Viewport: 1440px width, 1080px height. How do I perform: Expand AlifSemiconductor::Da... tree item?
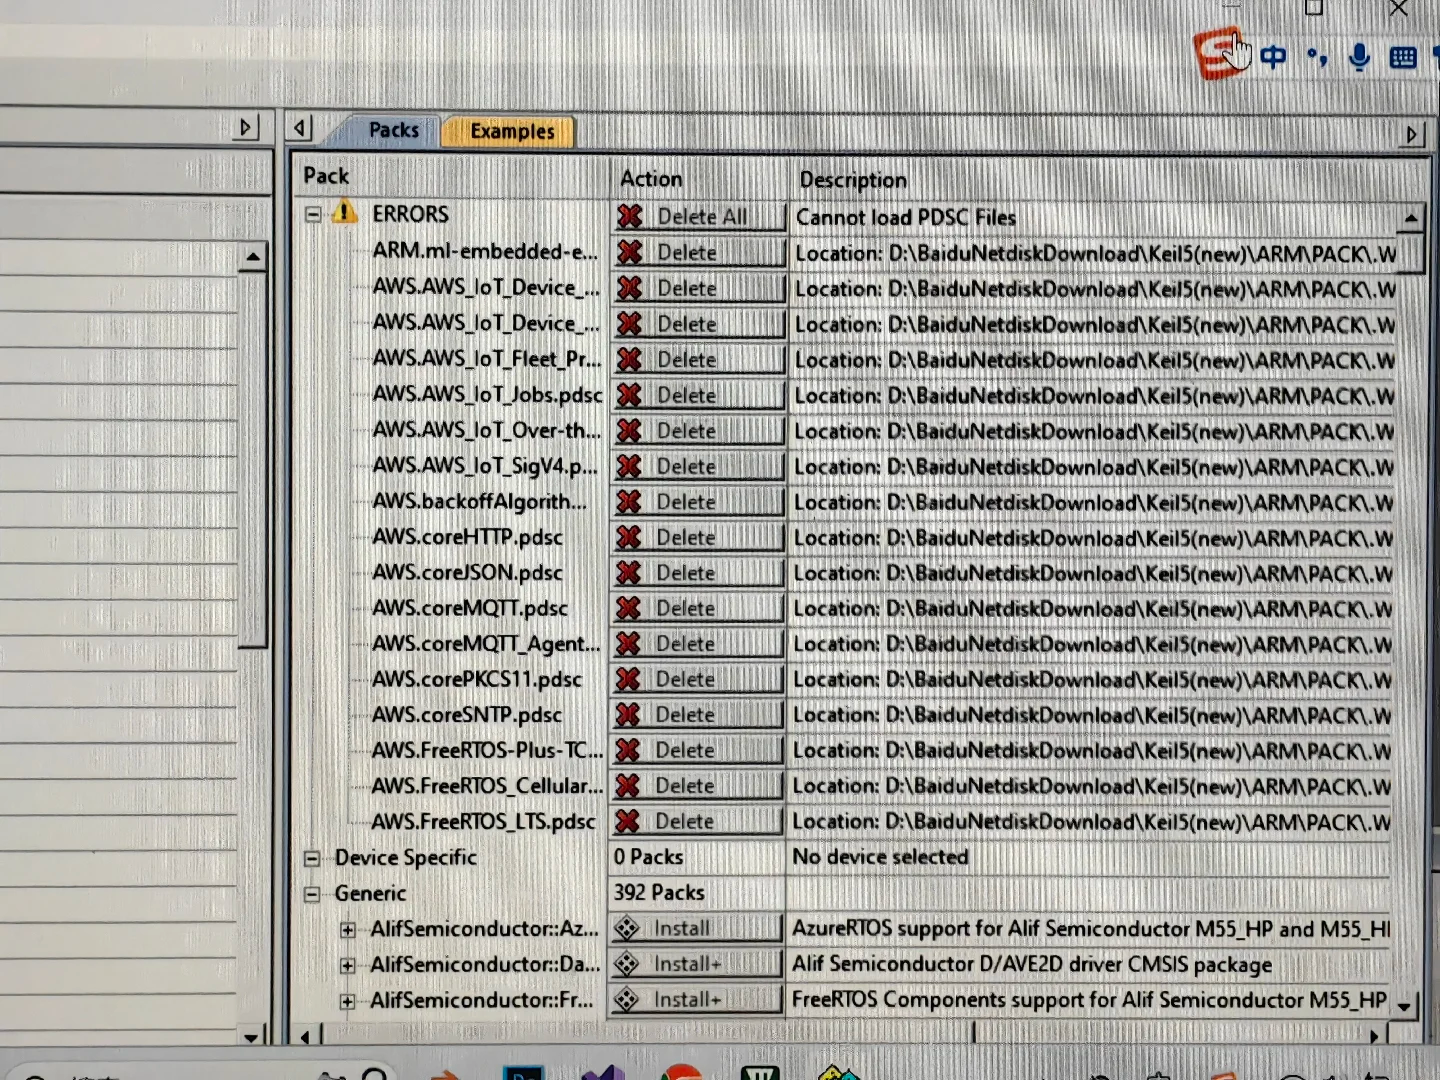point(347,965)
